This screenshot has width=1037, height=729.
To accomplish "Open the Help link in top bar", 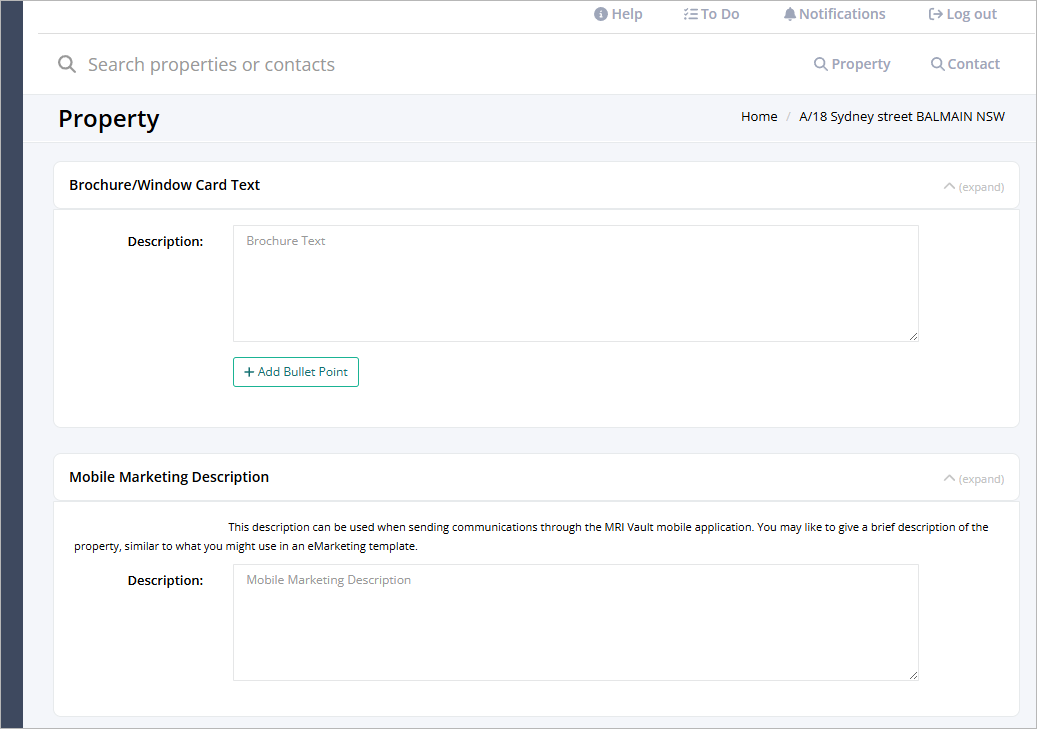I will pyautogui.click(x=618, y=14).
